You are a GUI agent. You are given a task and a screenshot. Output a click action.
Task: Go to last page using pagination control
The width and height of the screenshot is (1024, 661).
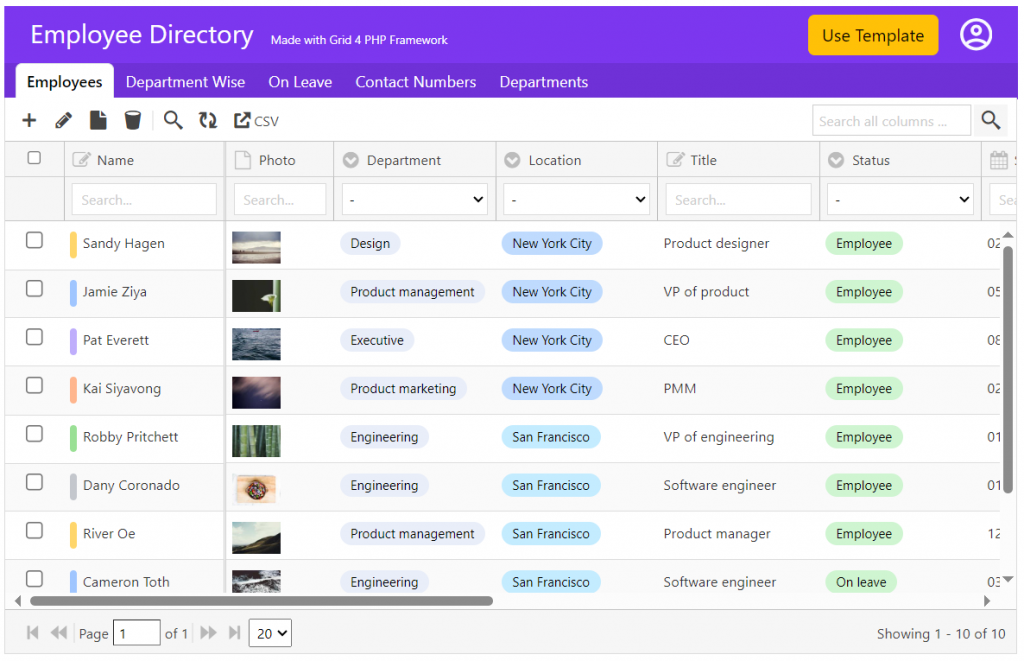click(233, 633)
